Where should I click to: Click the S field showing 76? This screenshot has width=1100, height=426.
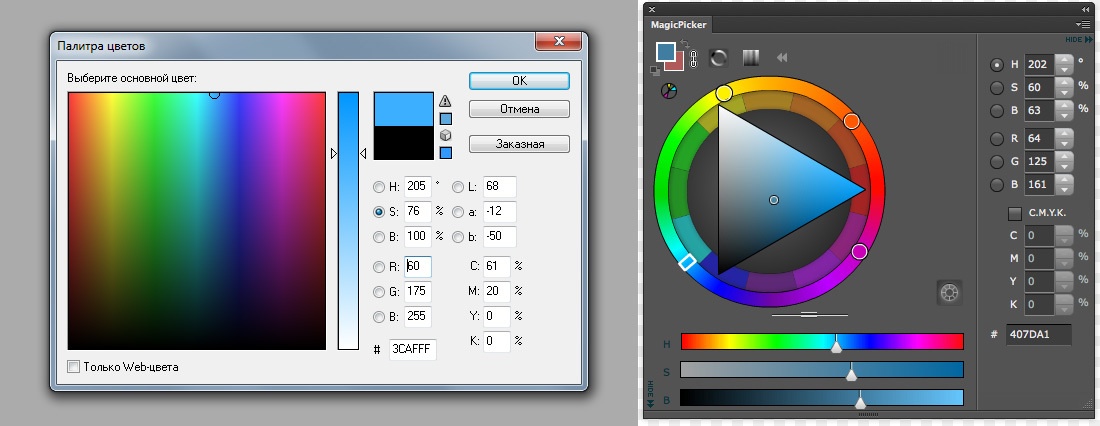417,211
